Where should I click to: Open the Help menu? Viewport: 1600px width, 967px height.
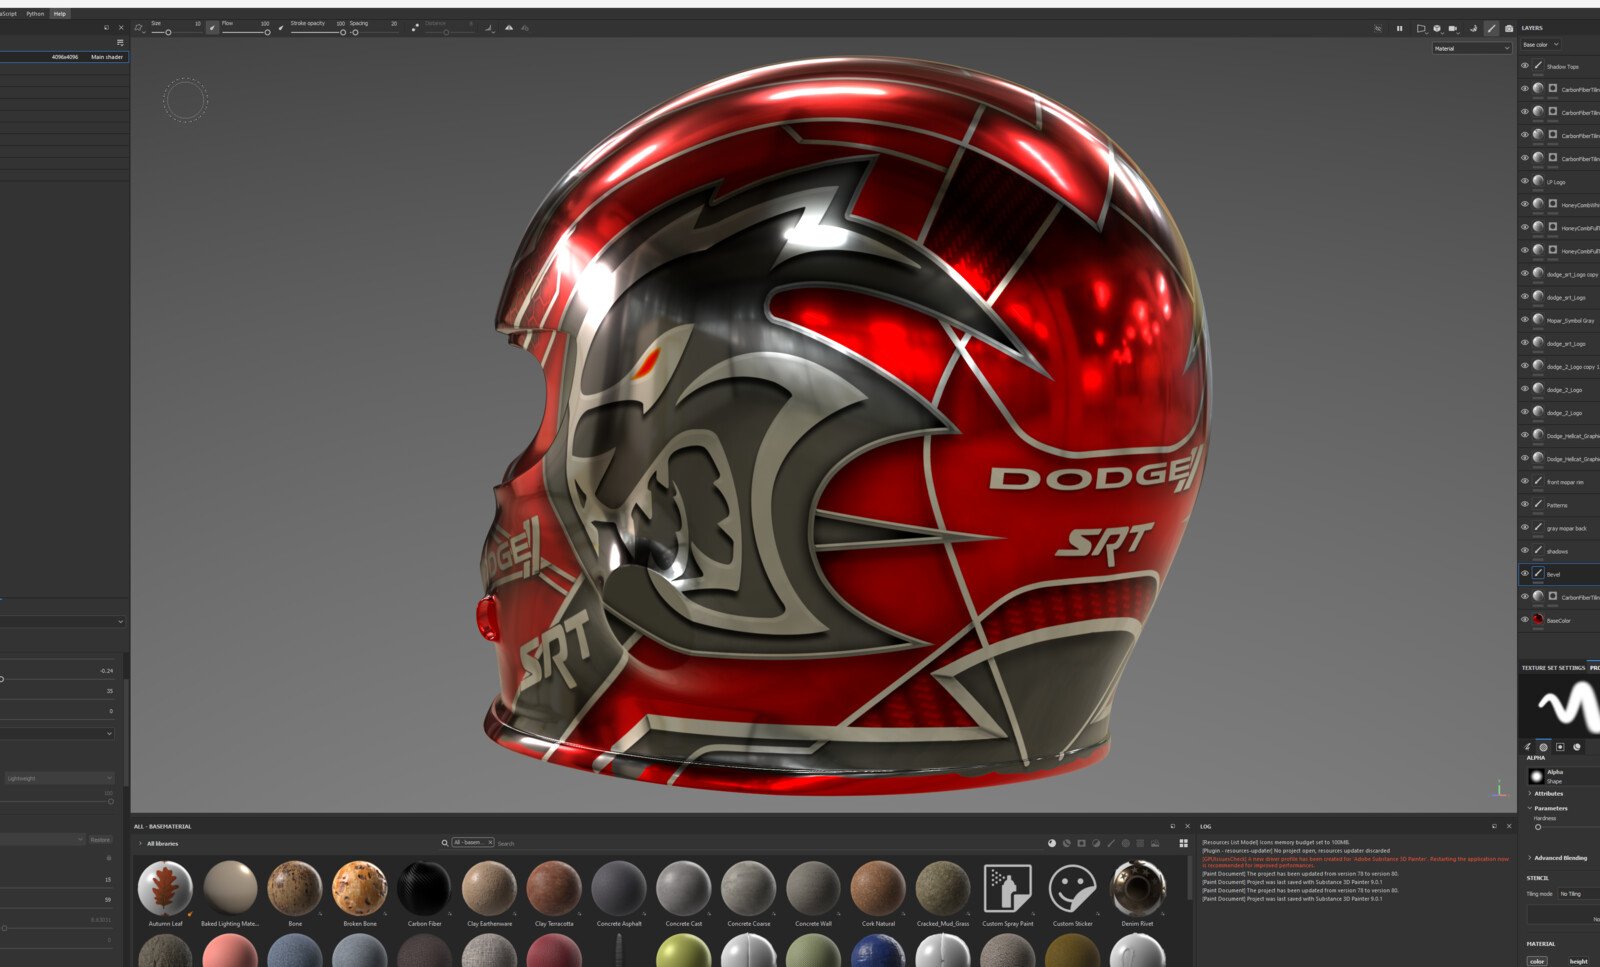[59, 14]
